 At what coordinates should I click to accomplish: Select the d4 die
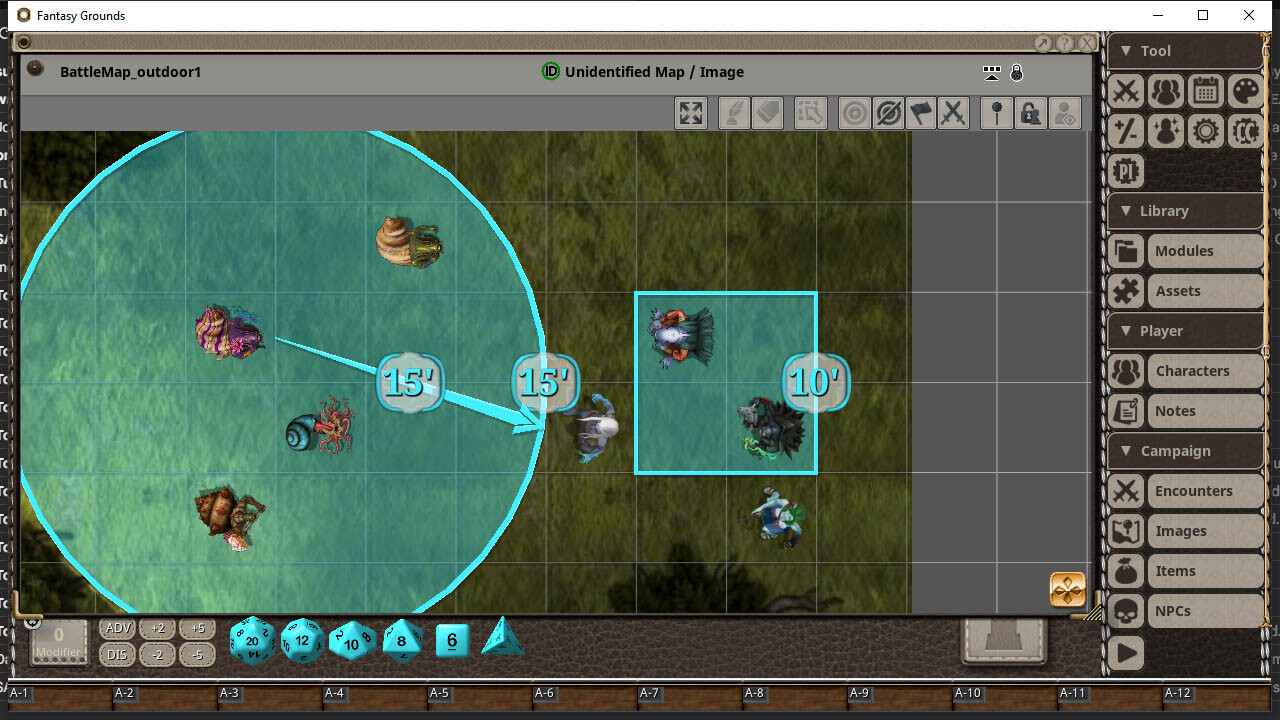click(502, 637)
